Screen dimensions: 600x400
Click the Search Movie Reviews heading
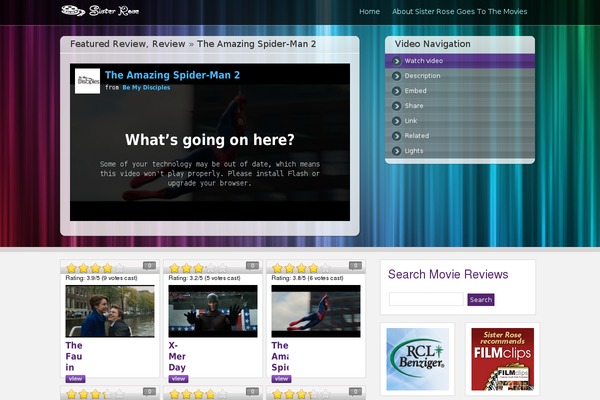(x=448, y=274)
